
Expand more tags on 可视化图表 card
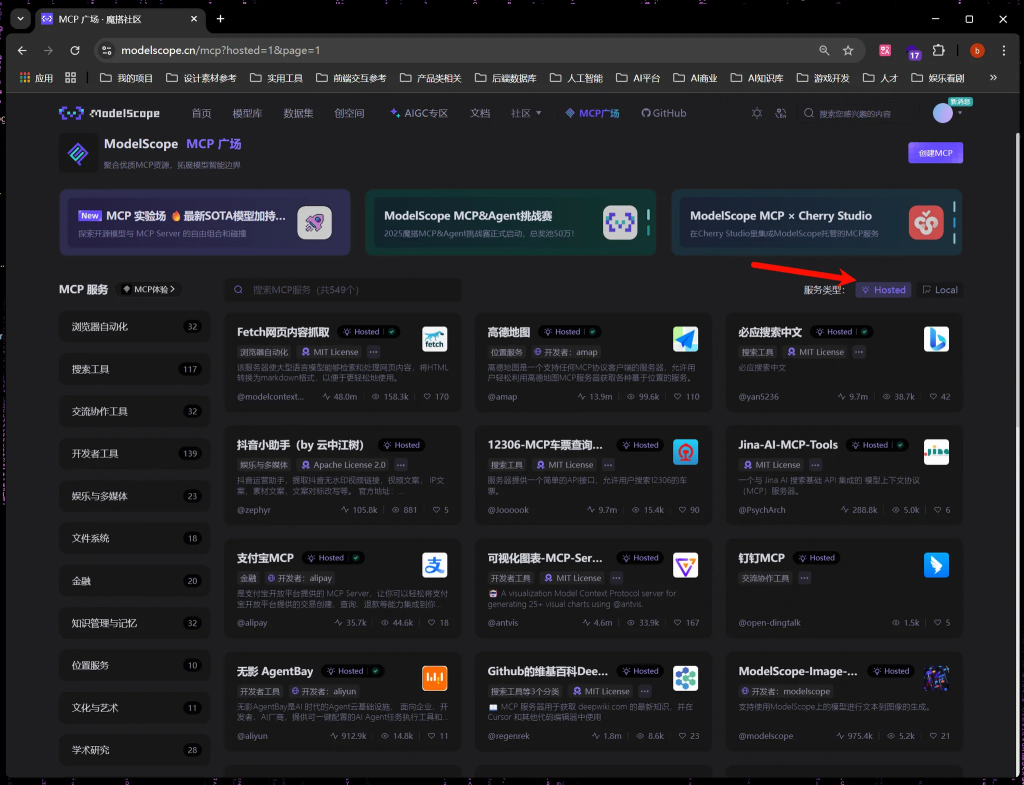(x=616, y=578)
